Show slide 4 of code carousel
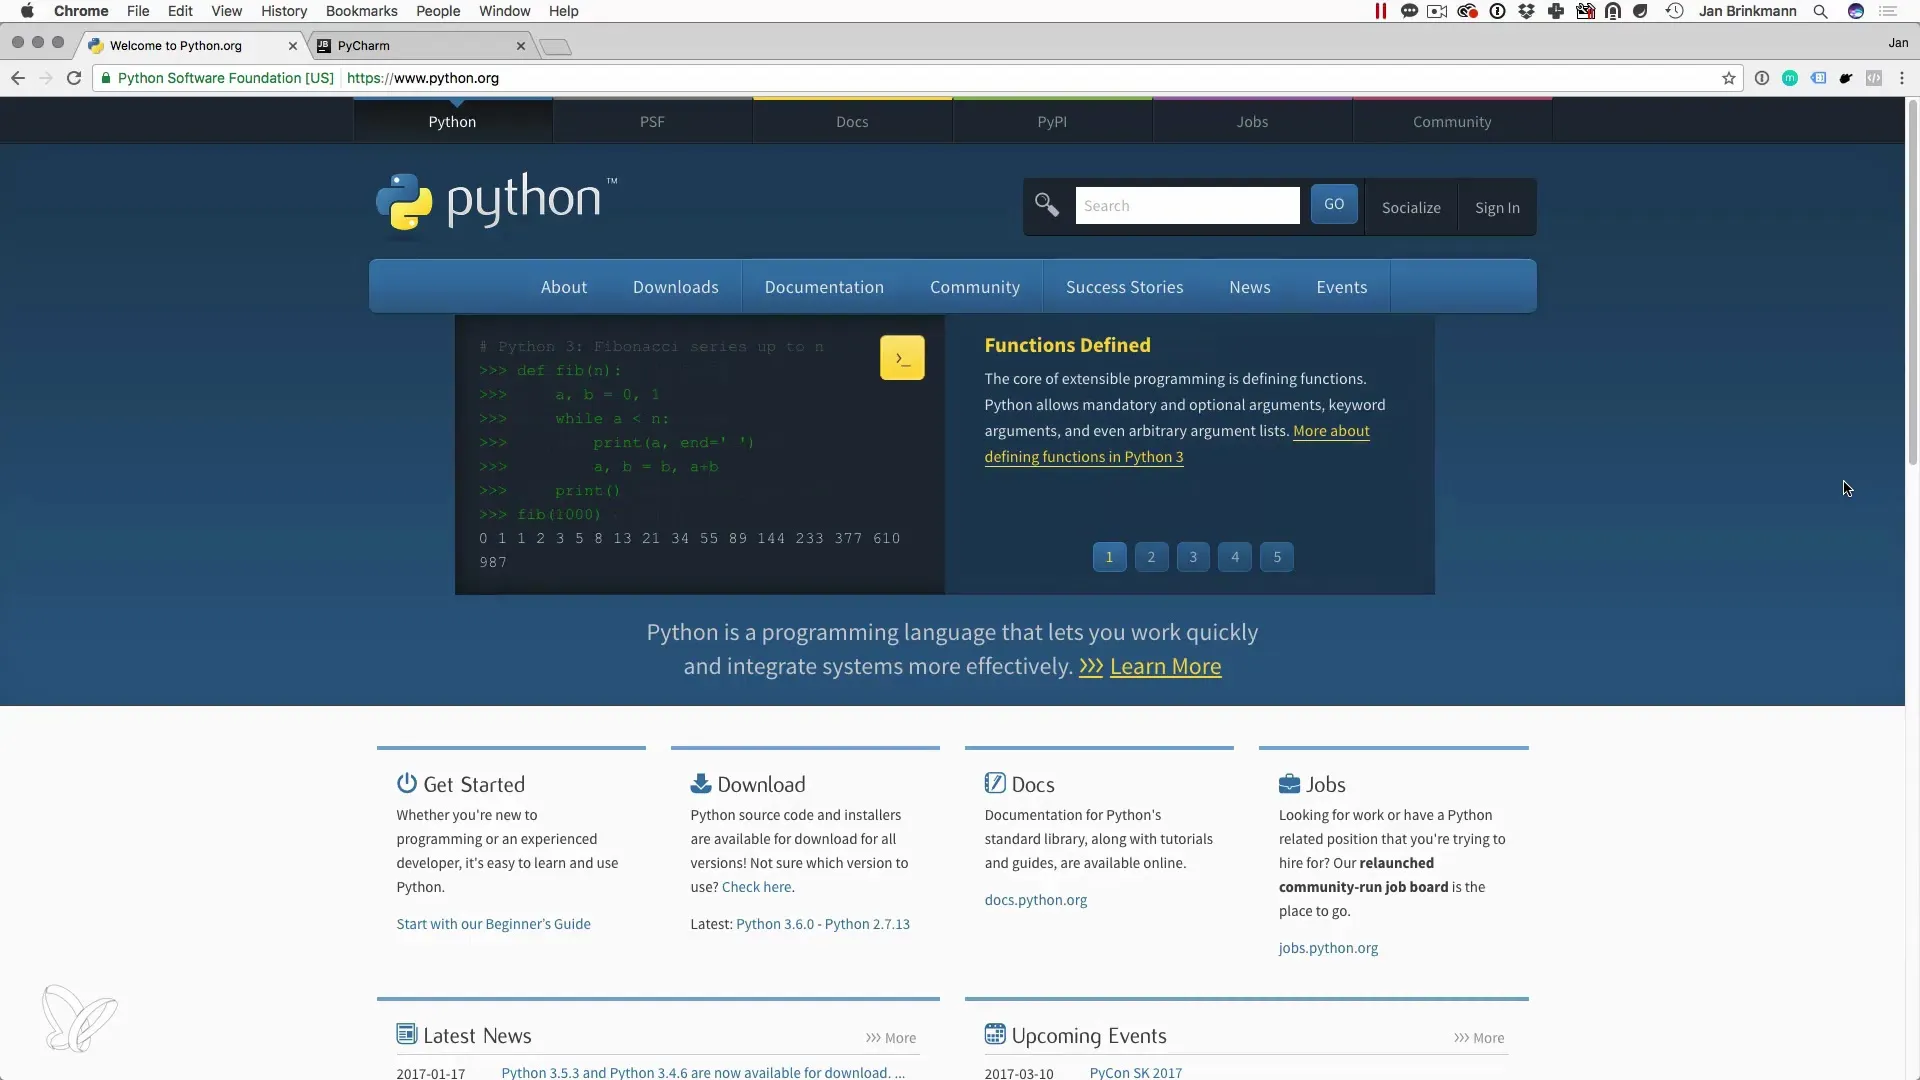Screen dimensions: 1920x1080 coord(1235,557)
